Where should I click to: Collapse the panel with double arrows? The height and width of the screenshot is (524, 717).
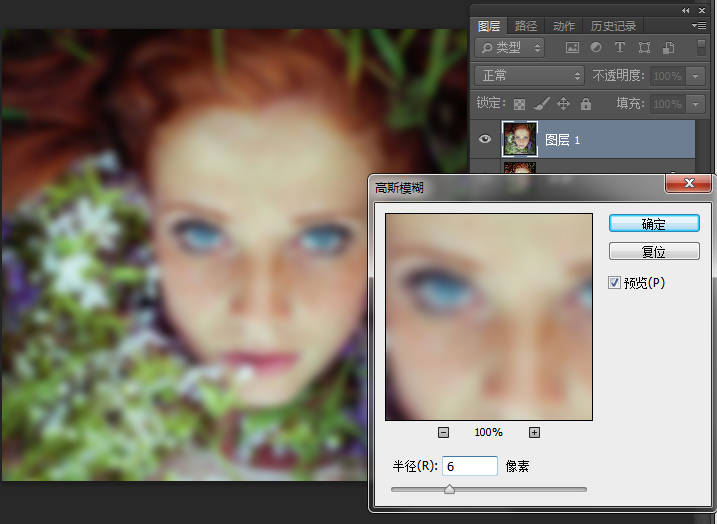(685, 10)
